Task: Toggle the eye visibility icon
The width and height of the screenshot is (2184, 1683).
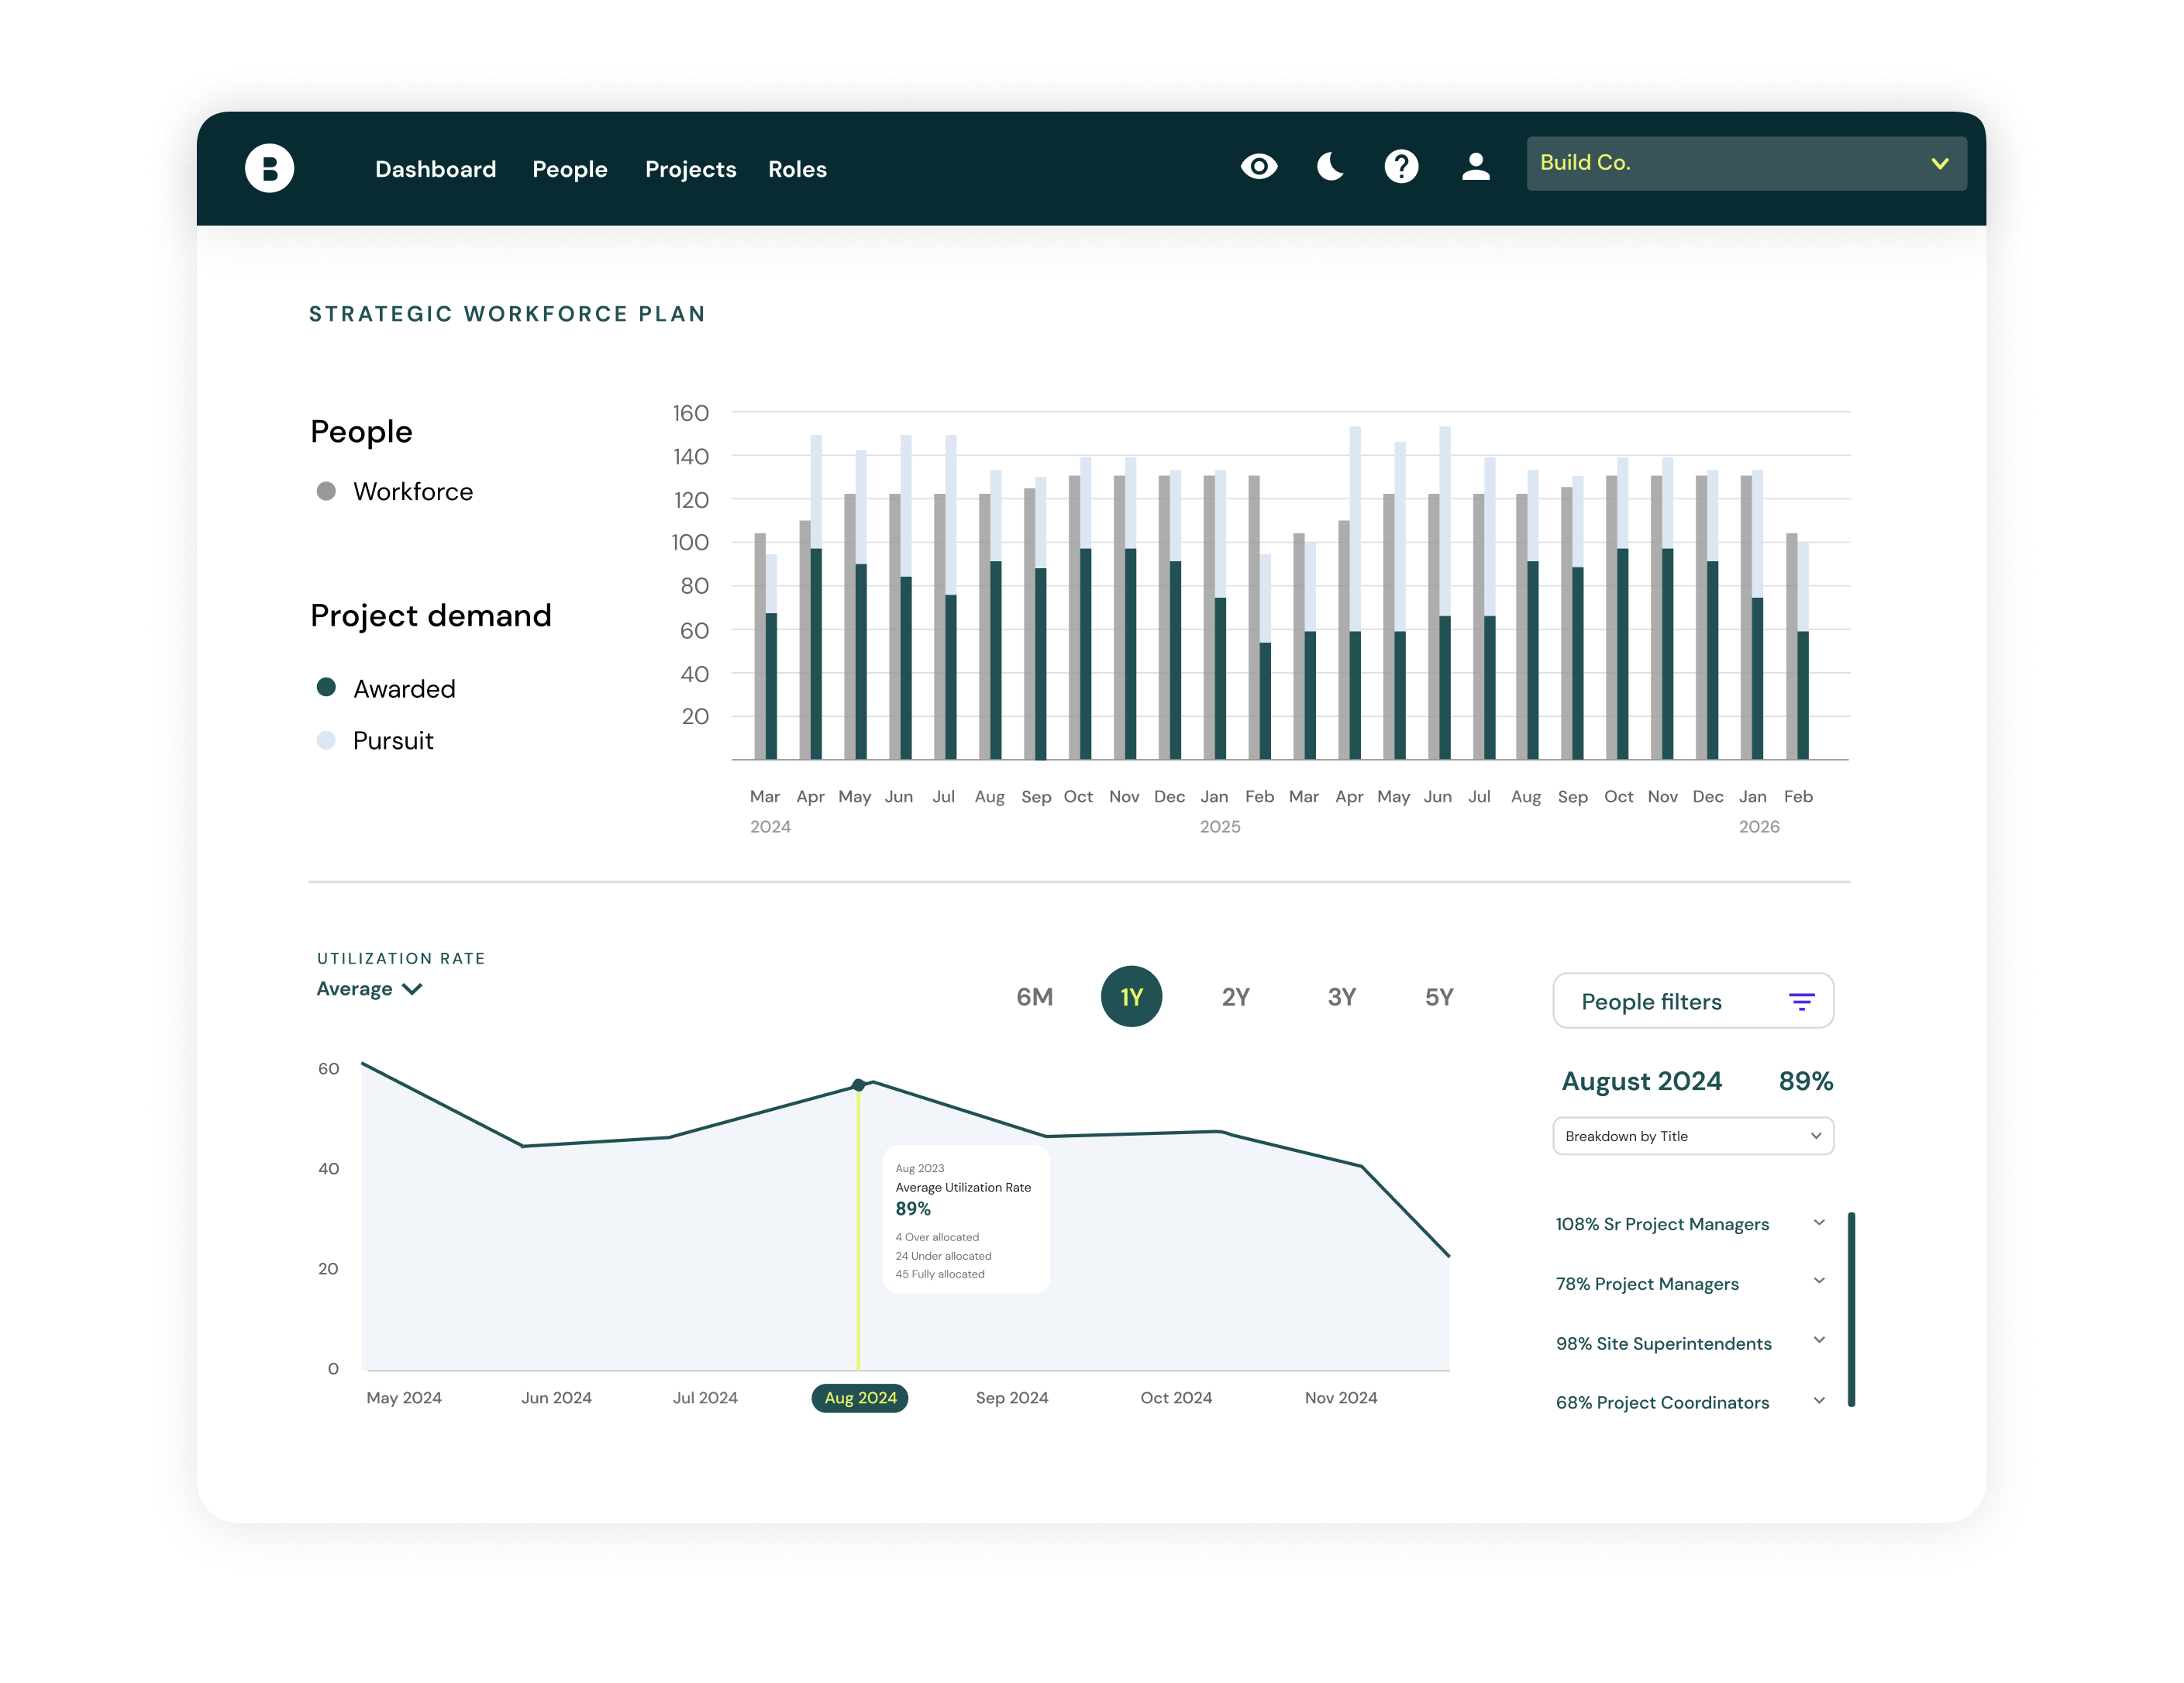Action: [x=1258, y=166]
